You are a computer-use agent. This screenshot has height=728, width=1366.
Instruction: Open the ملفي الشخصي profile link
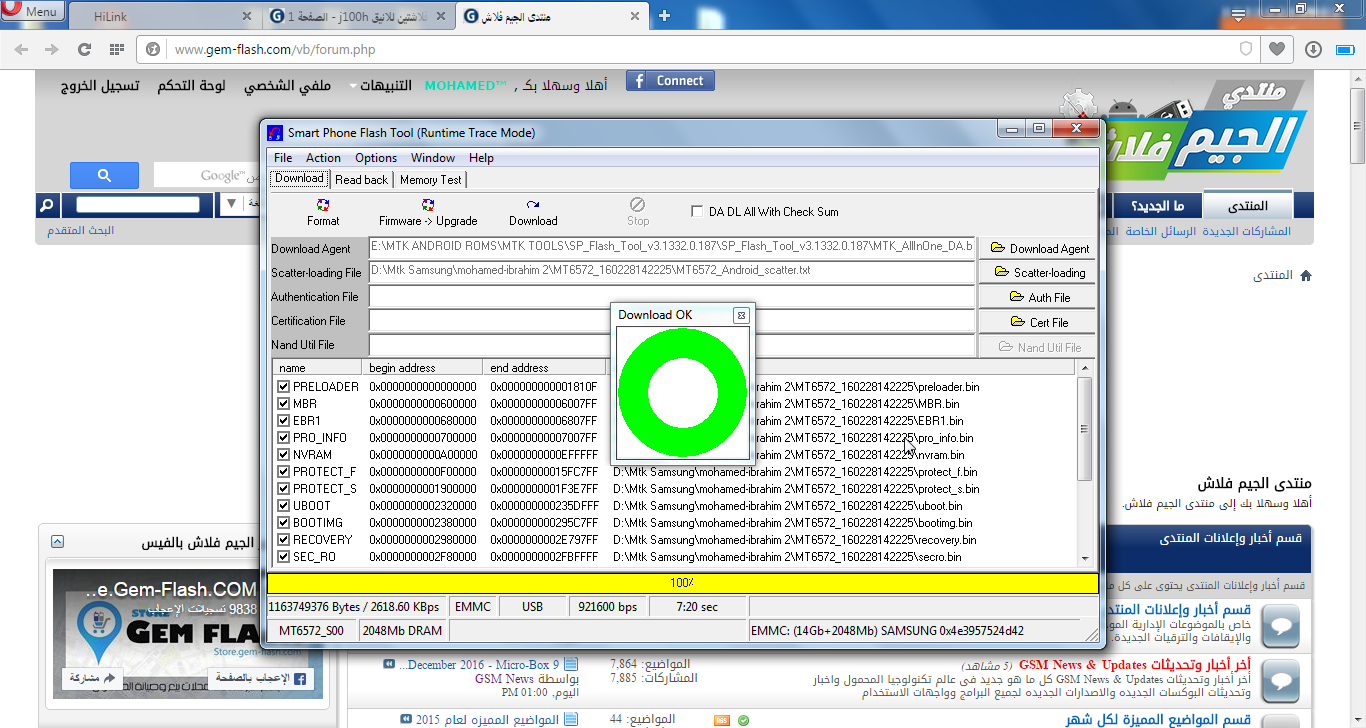[288, 86]
